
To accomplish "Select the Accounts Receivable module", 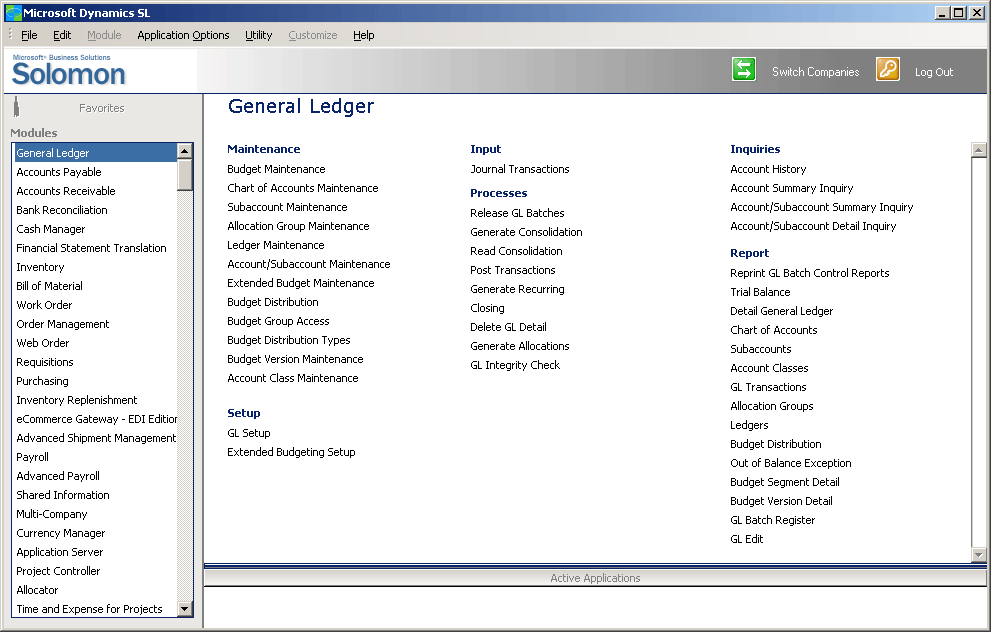I will [66, 191].
